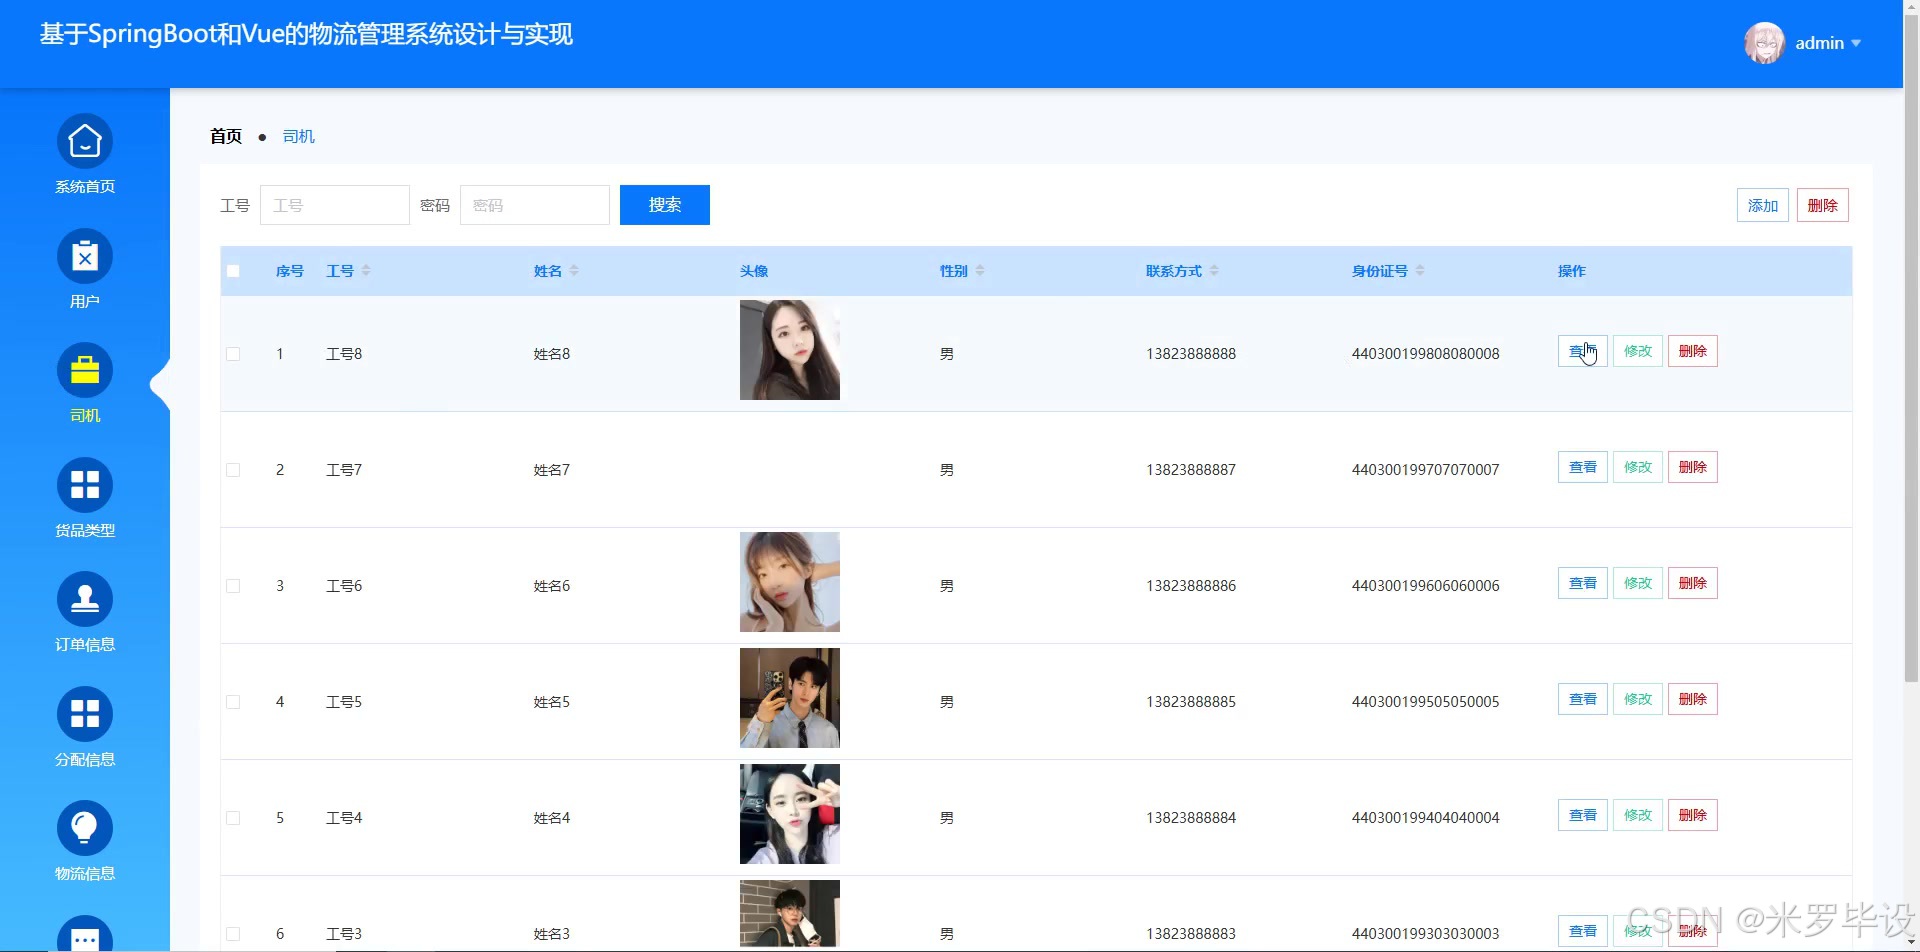The height and width of the screenshot is (952, 1920).
Task: Delete the 工号5 row
Action: tap(1693, 699)
